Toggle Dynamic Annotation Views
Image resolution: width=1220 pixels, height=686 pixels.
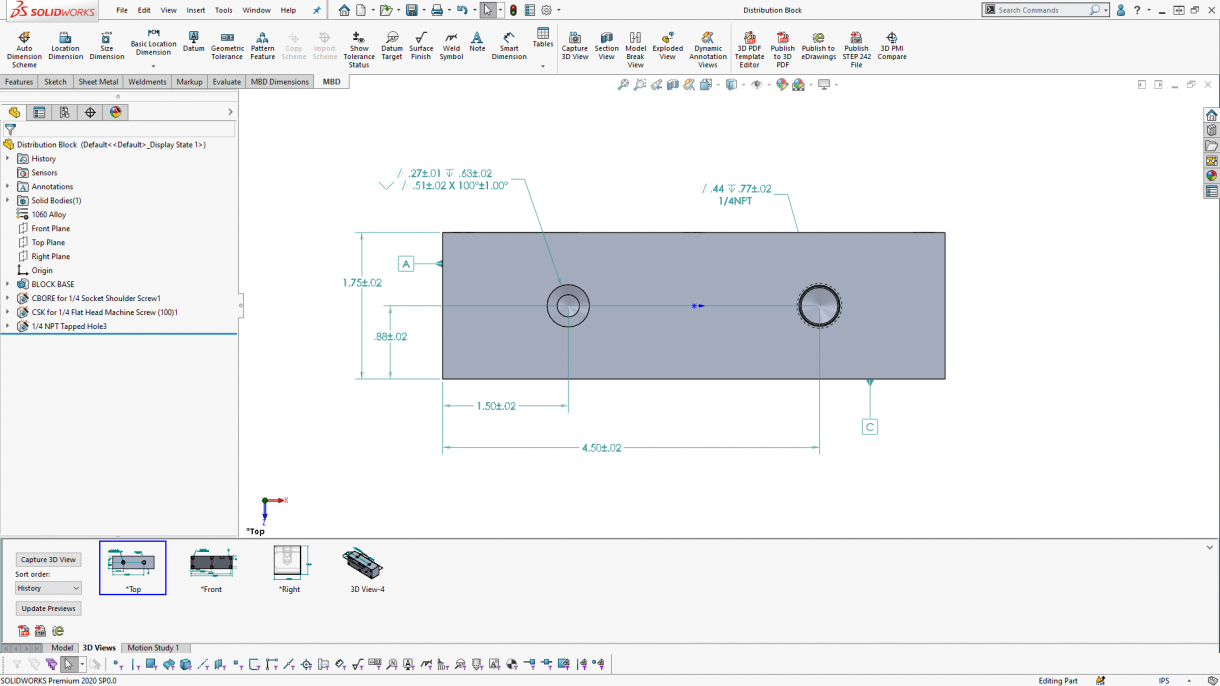pos(708,49)
